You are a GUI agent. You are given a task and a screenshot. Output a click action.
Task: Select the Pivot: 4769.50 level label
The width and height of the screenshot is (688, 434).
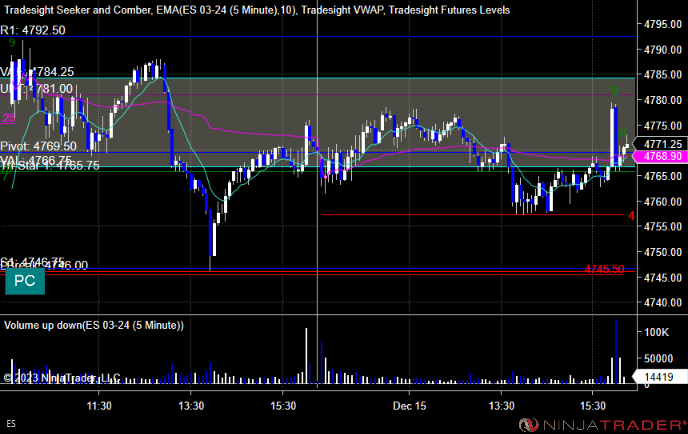coord(38,146)
